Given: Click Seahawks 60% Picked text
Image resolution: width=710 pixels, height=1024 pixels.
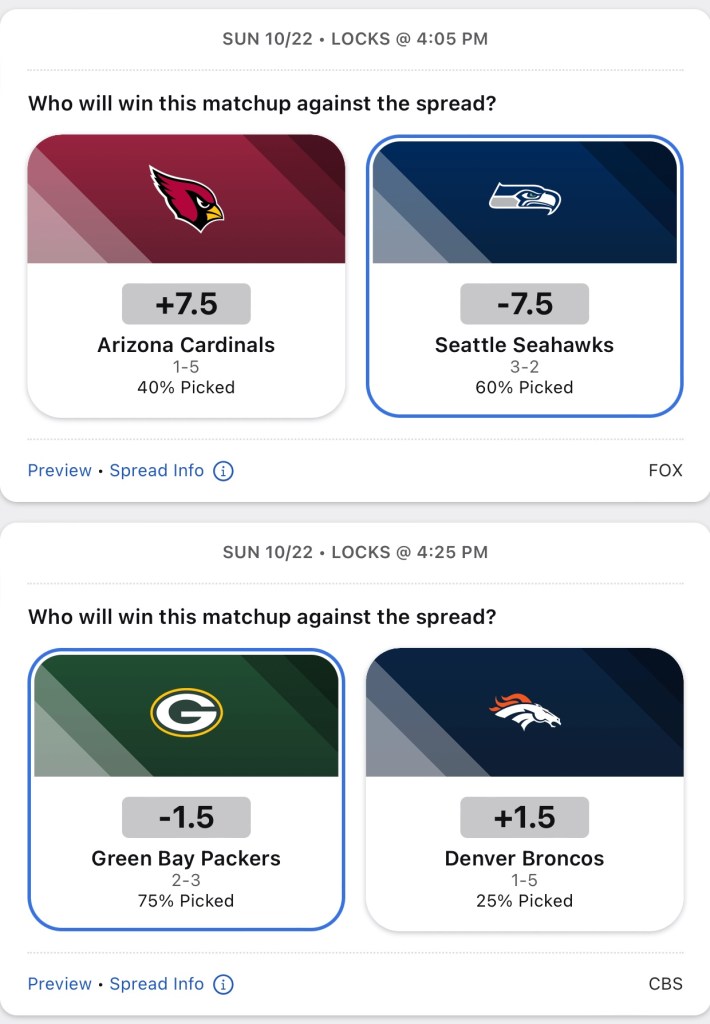Looking at the screenshot, I should 524,387.
